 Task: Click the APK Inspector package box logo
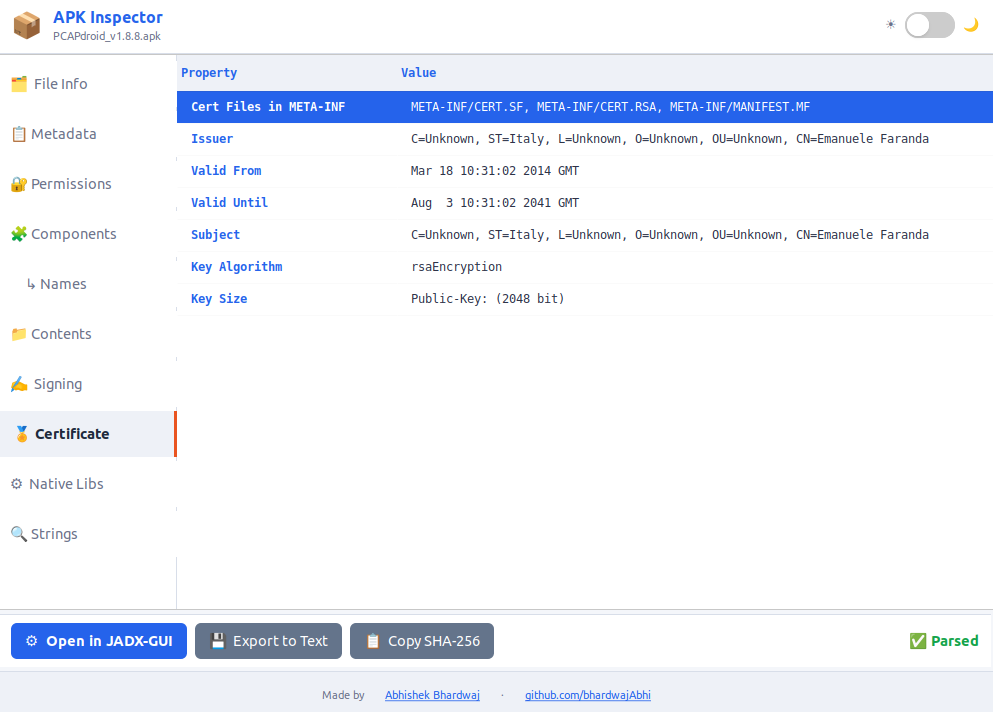pos(27,25)
